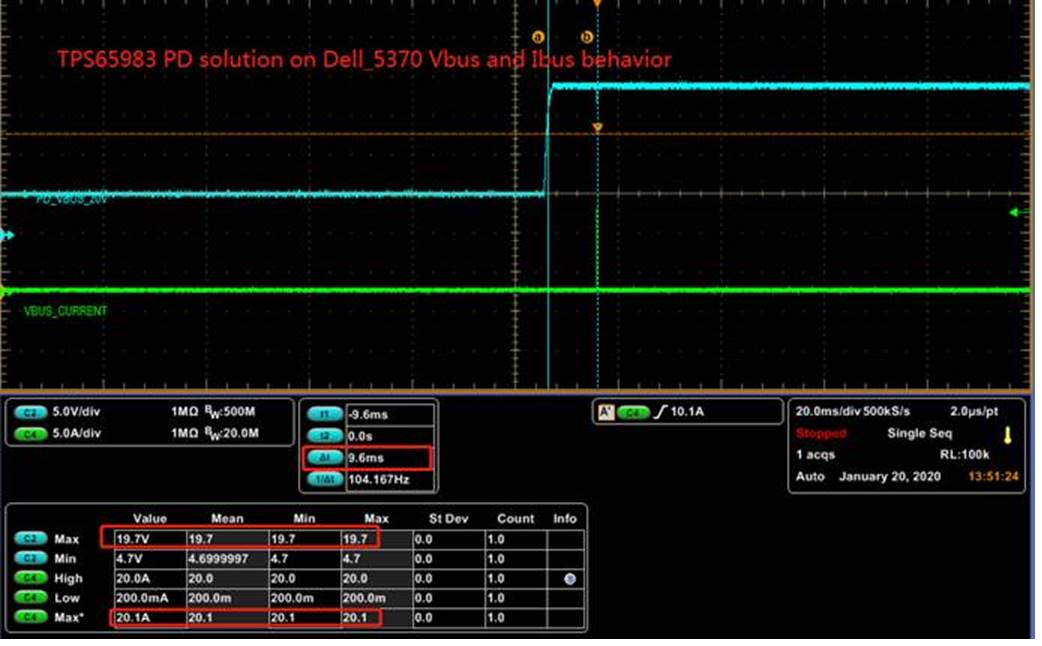The width and height of the screenshot is (1042, 646).
Task: Click the C4 badge in the Low measurement row
Action: (30, 598)
